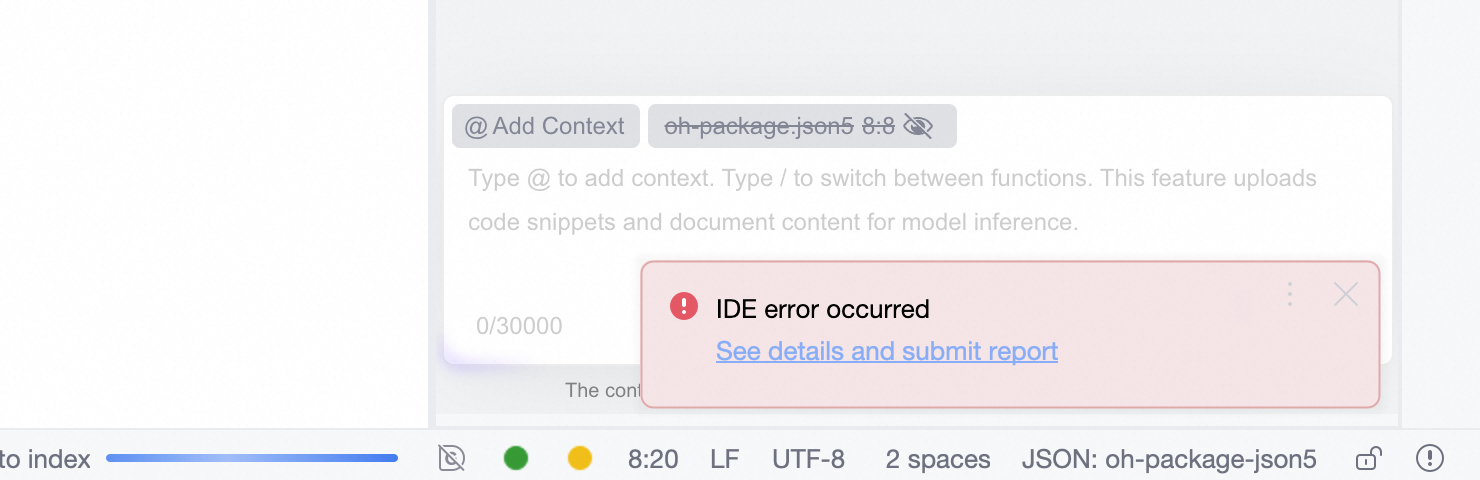Open the notification's three-dot options menu

[x=1290, y=294]
